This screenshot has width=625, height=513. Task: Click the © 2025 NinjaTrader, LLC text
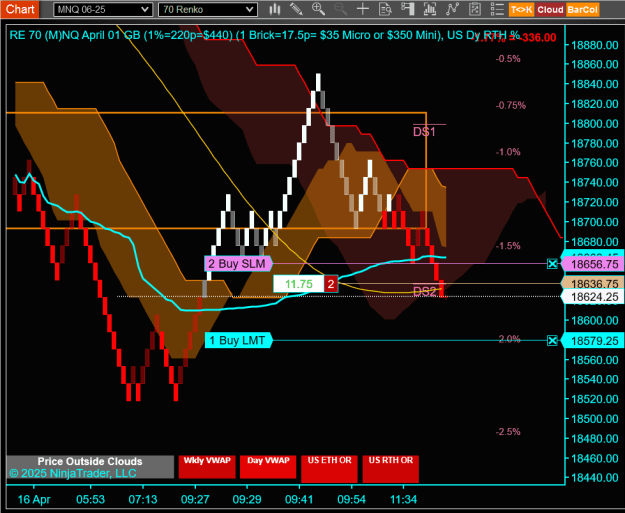73,473
